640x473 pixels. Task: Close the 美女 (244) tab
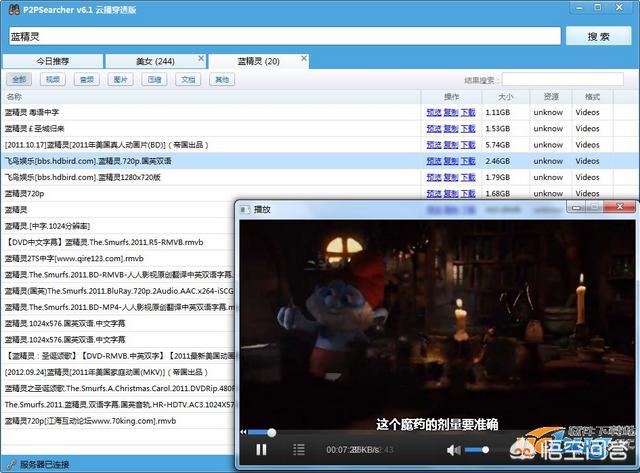[201, 58]
